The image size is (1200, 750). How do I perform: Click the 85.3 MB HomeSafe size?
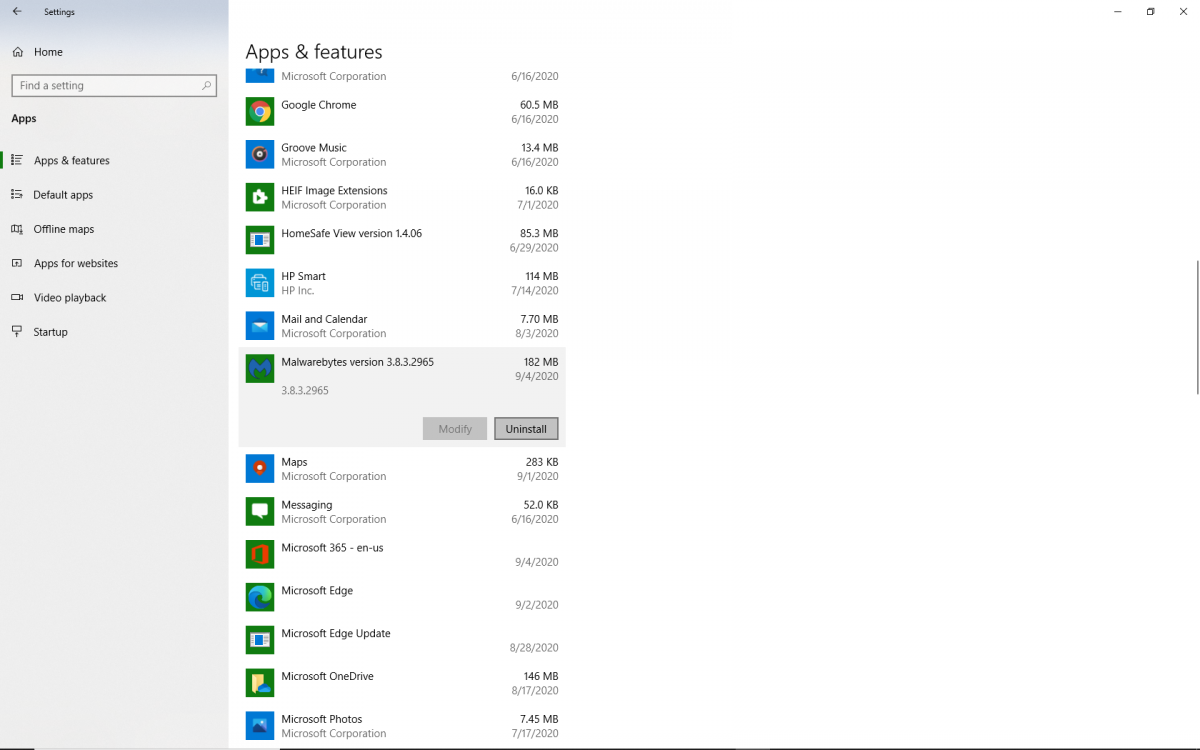click(x=539, y=234)
